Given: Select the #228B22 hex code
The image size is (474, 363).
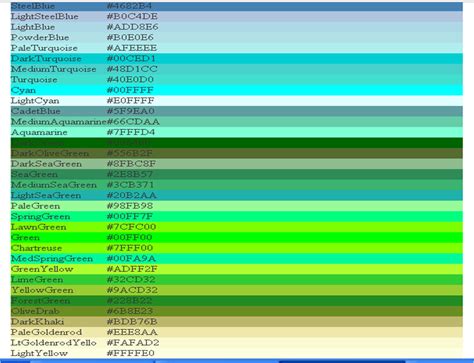Looking at the screenshot, I should (x=129, y=301).
